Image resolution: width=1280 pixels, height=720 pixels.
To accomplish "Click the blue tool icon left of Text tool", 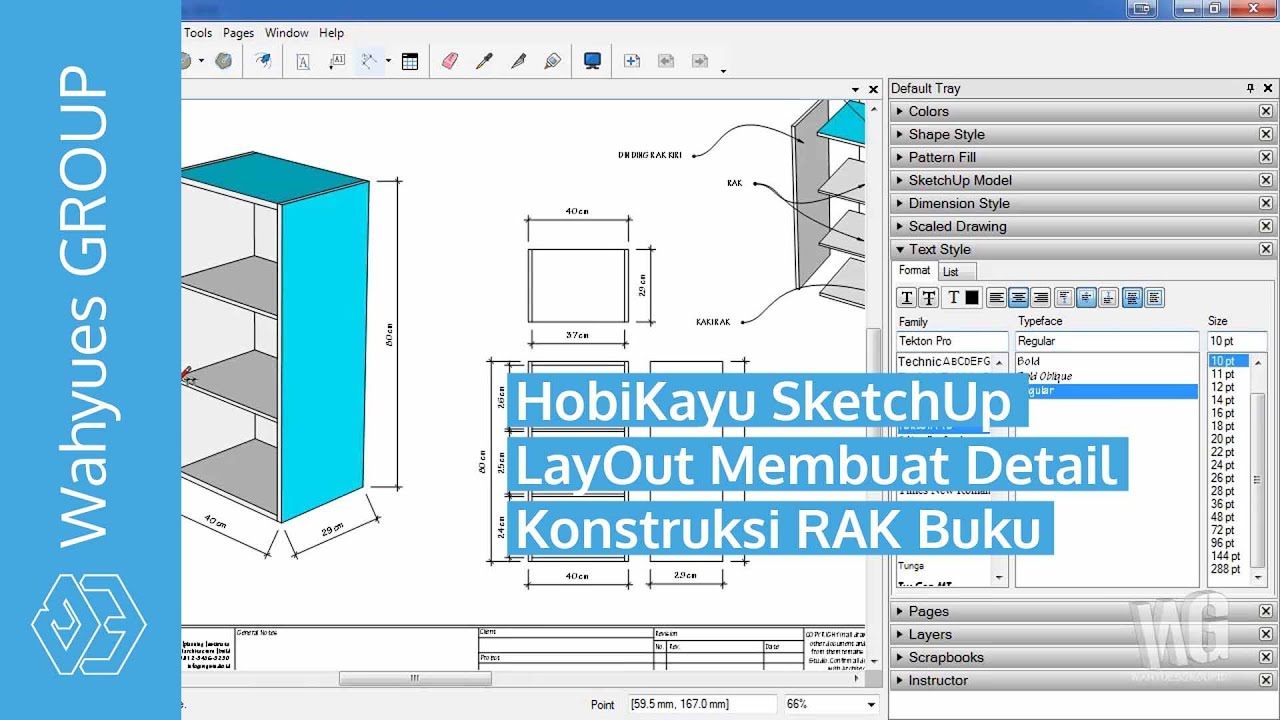I will [263, 61].
